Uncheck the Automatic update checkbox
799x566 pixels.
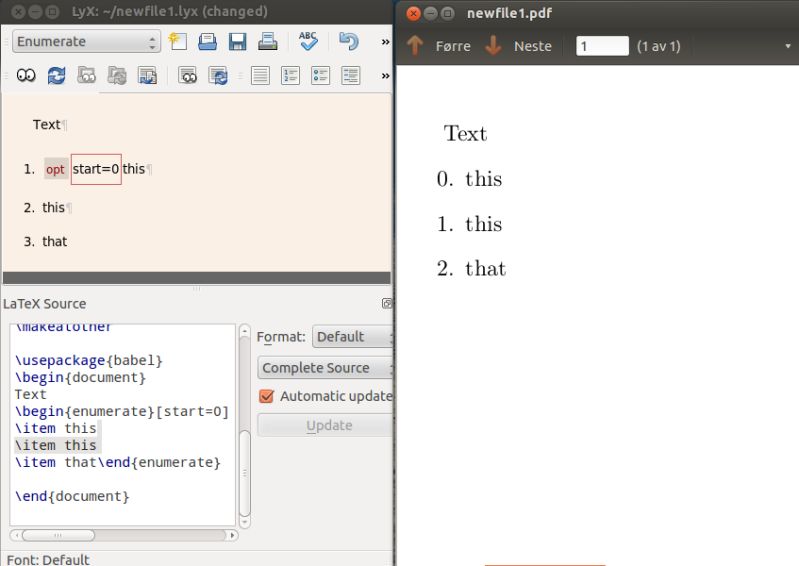[x=266, y=396]
